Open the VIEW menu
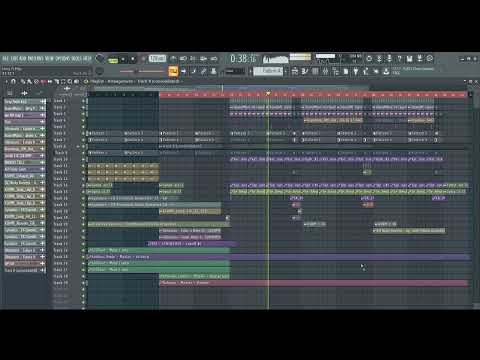Screen dimensions: 480x360 [49, 59]
